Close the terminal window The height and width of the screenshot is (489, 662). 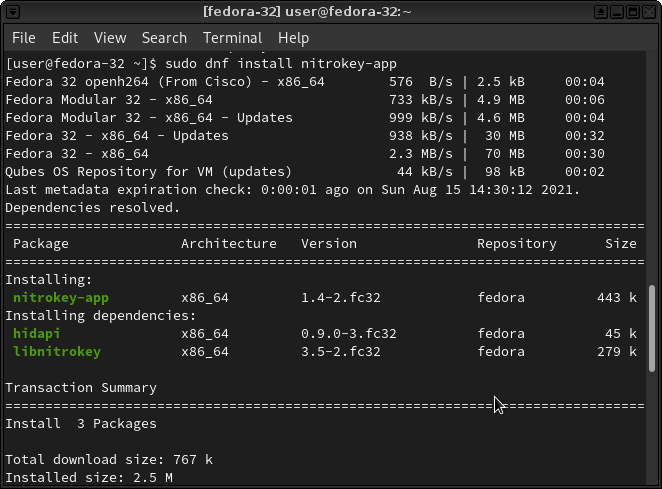pyautogui.click(x=648, y=12)
